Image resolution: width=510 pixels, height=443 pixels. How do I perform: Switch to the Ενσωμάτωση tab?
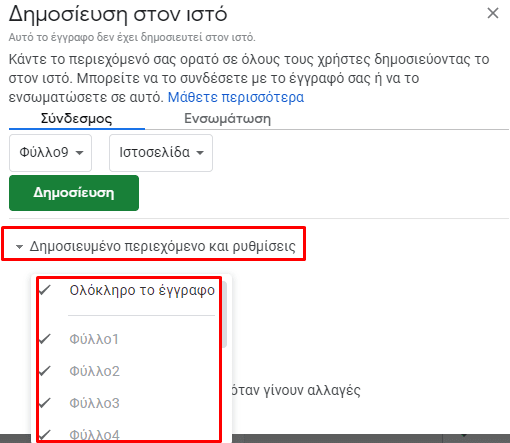228,119
